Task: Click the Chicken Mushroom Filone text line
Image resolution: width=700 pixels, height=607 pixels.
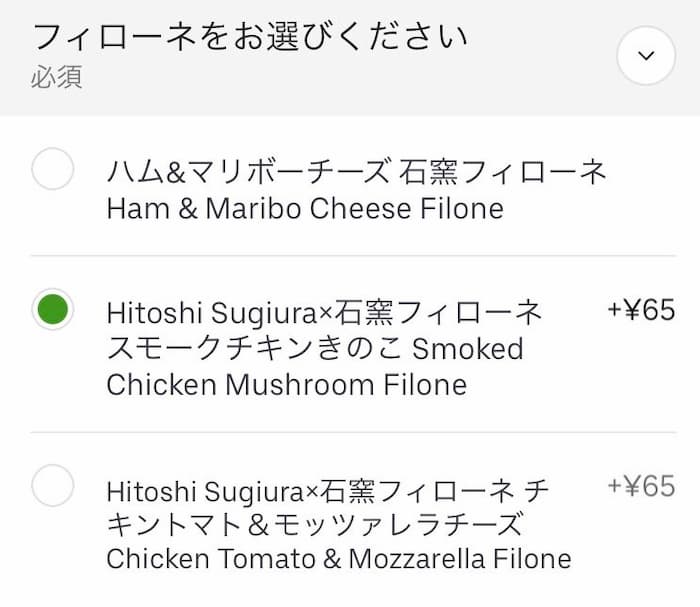Action: click(286, 385)
